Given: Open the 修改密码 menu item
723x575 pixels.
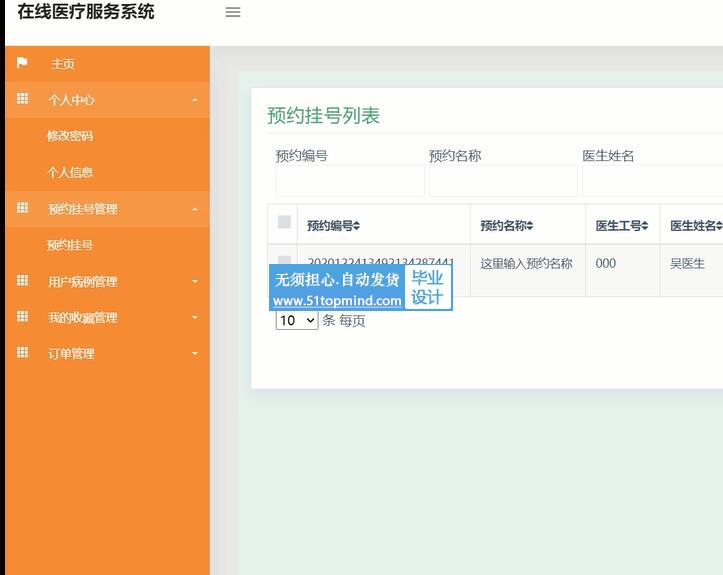Looking at the screenshot, I should [x=70, y=136].
